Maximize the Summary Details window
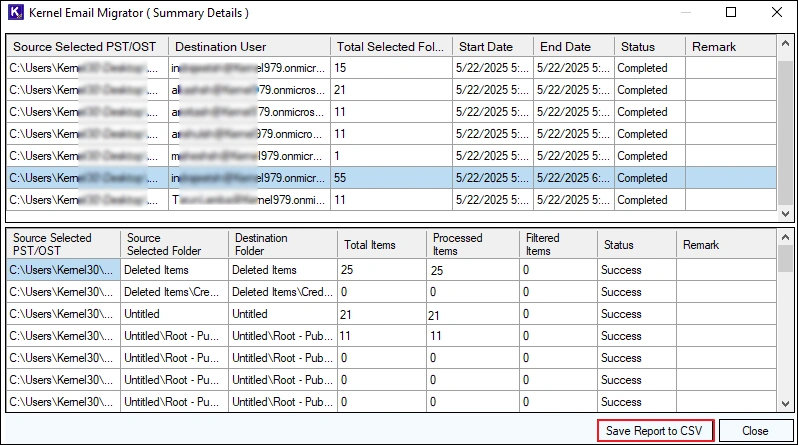The height and width of the screenshot is (445, 798). click(731, 12)
